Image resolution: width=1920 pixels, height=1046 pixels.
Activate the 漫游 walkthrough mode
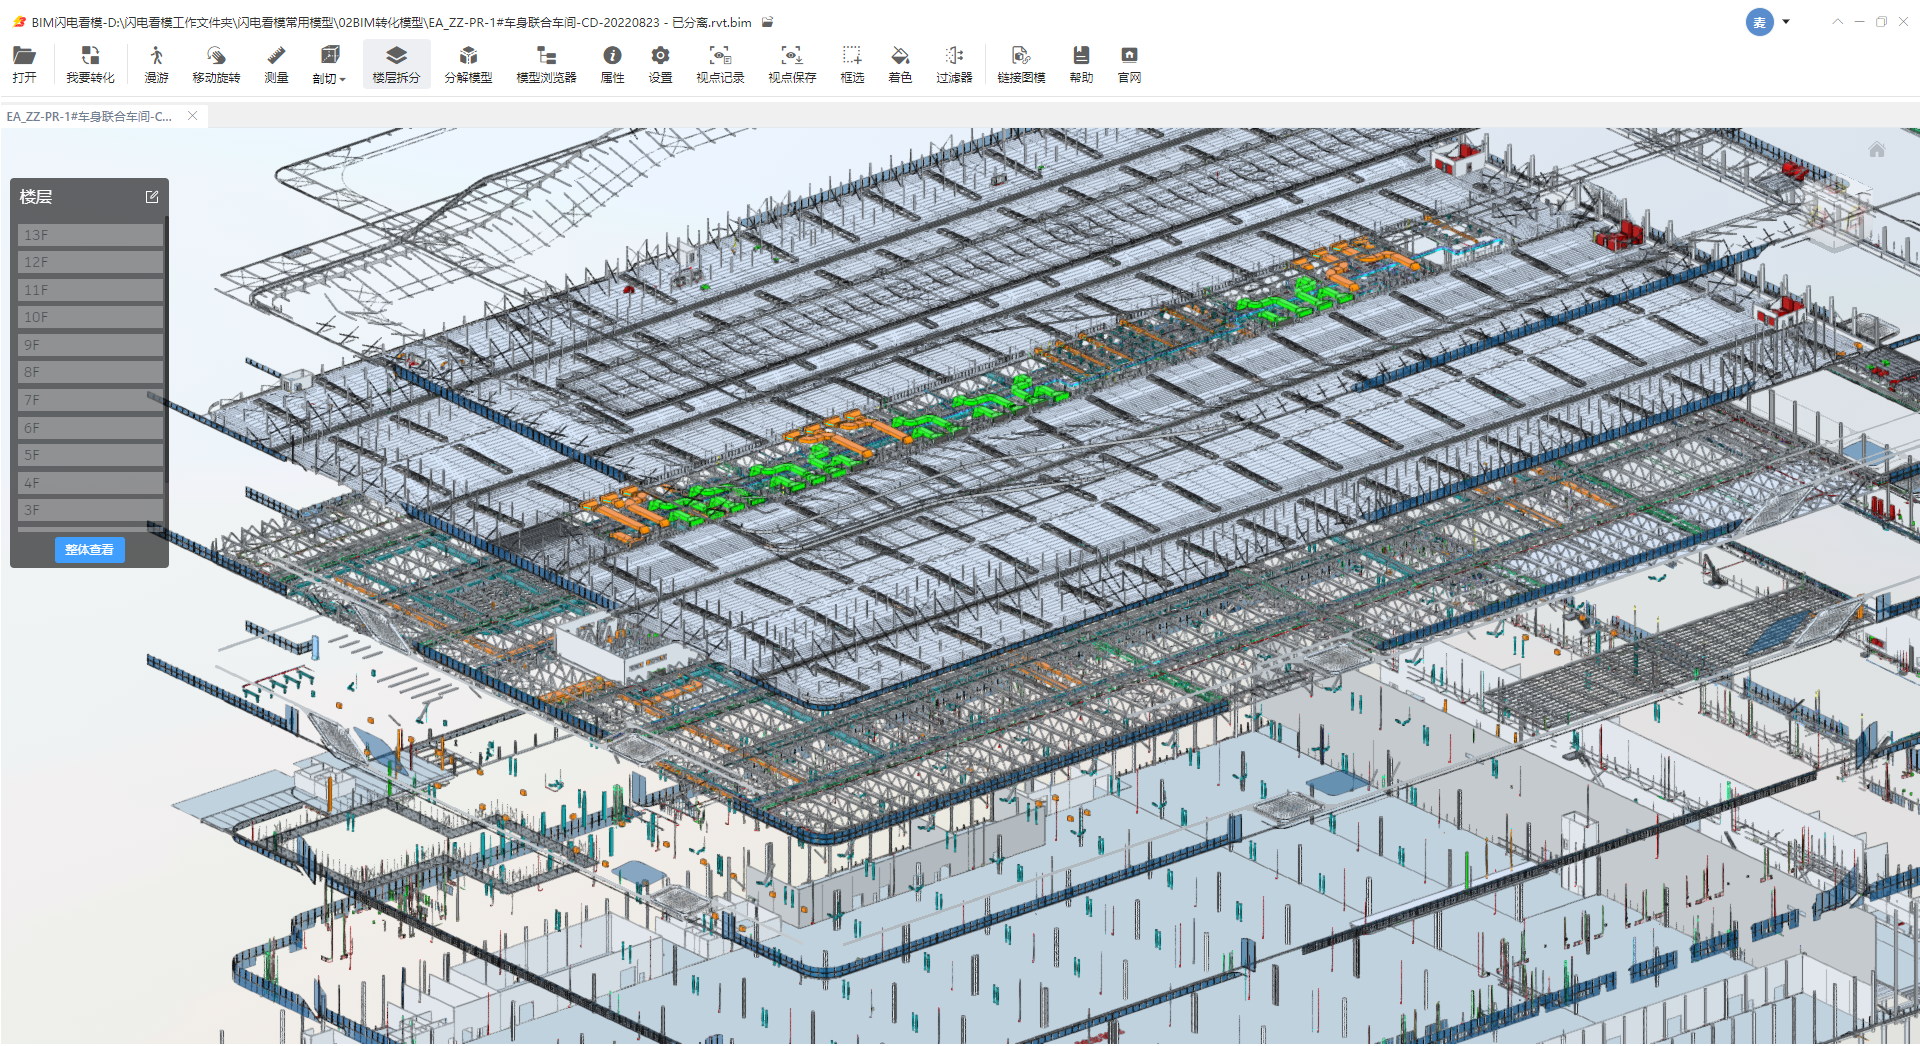pyautogui.click(x=156, y=64)
